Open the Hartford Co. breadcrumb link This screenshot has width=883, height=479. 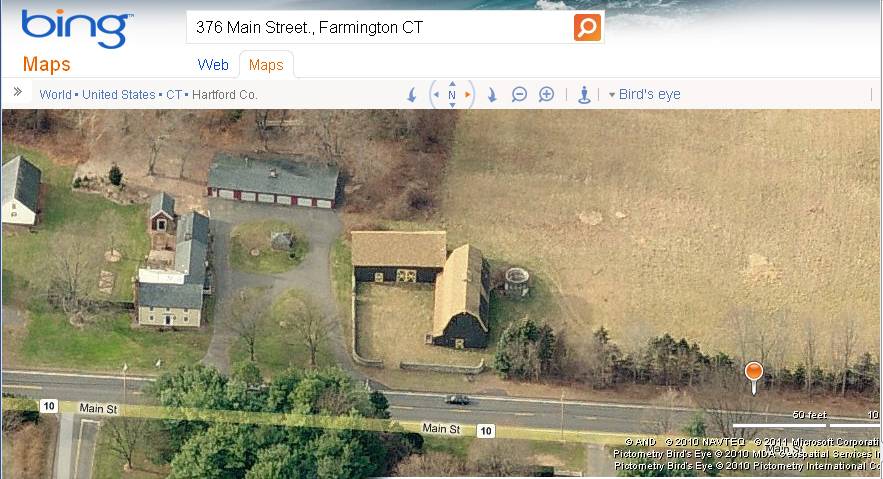tap(225, 95)
